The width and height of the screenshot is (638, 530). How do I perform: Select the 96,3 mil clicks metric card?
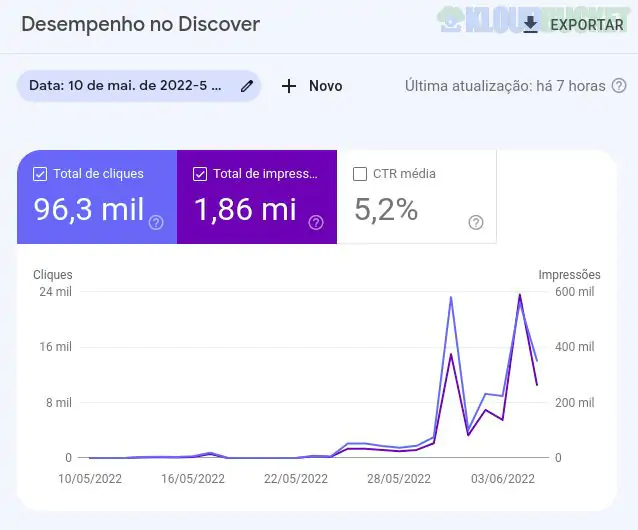click(90, 209)
